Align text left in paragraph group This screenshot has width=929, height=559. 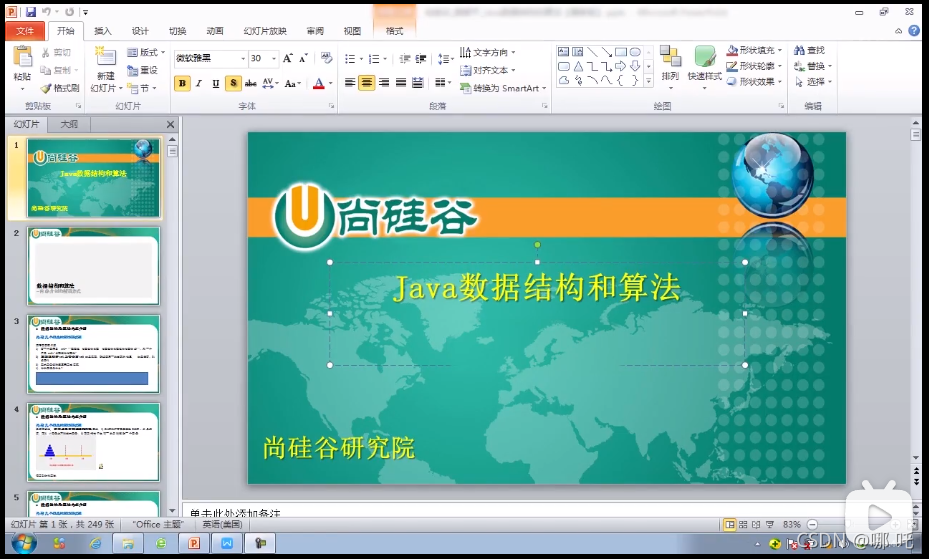click(x=350, y=83)
